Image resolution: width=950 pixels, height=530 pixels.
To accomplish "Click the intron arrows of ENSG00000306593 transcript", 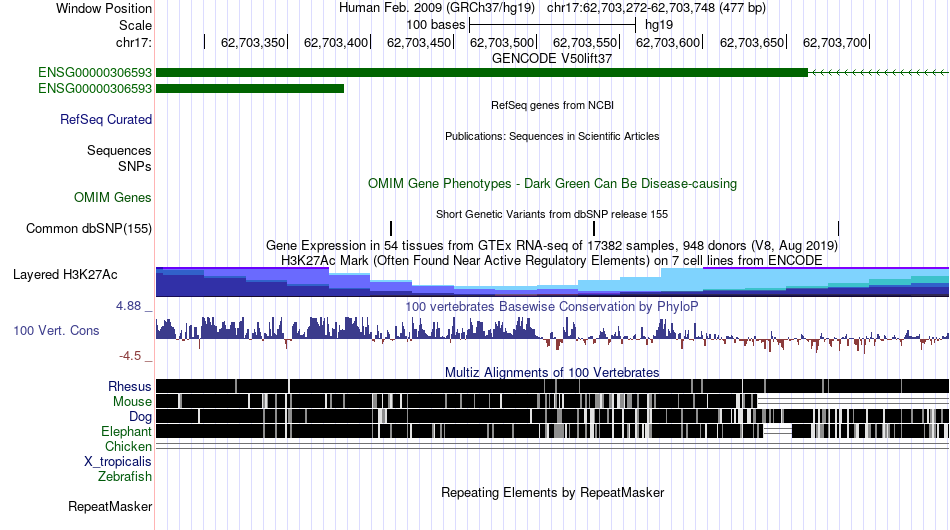I will point(879,73).
